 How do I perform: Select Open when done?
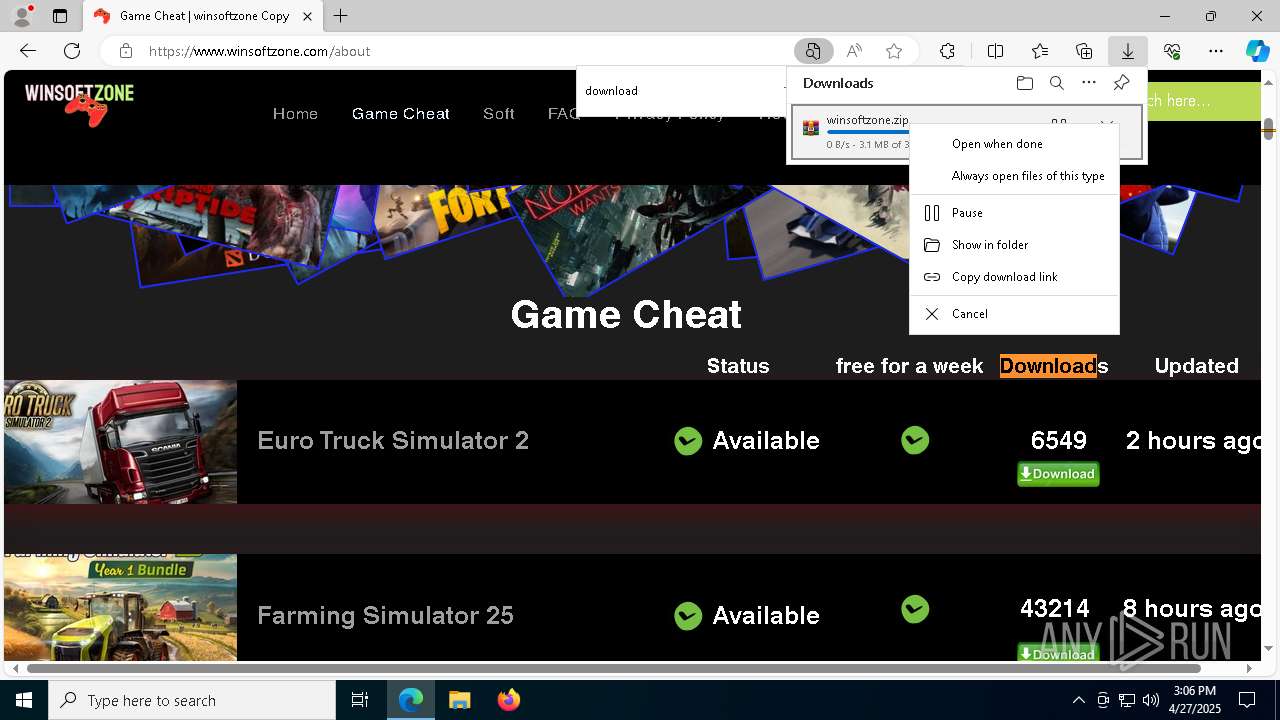(x=1014, y=144)
